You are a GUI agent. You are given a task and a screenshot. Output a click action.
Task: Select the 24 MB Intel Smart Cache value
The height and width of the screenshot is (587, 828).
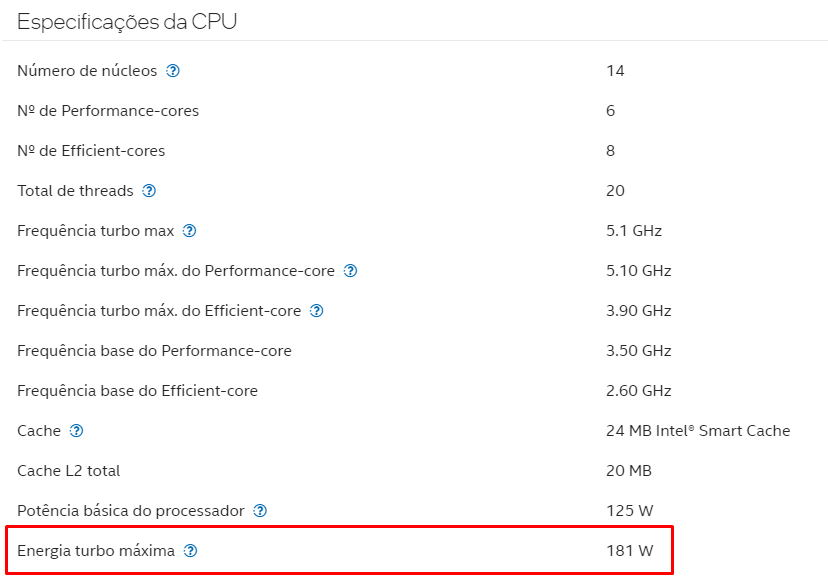point(698,431)
